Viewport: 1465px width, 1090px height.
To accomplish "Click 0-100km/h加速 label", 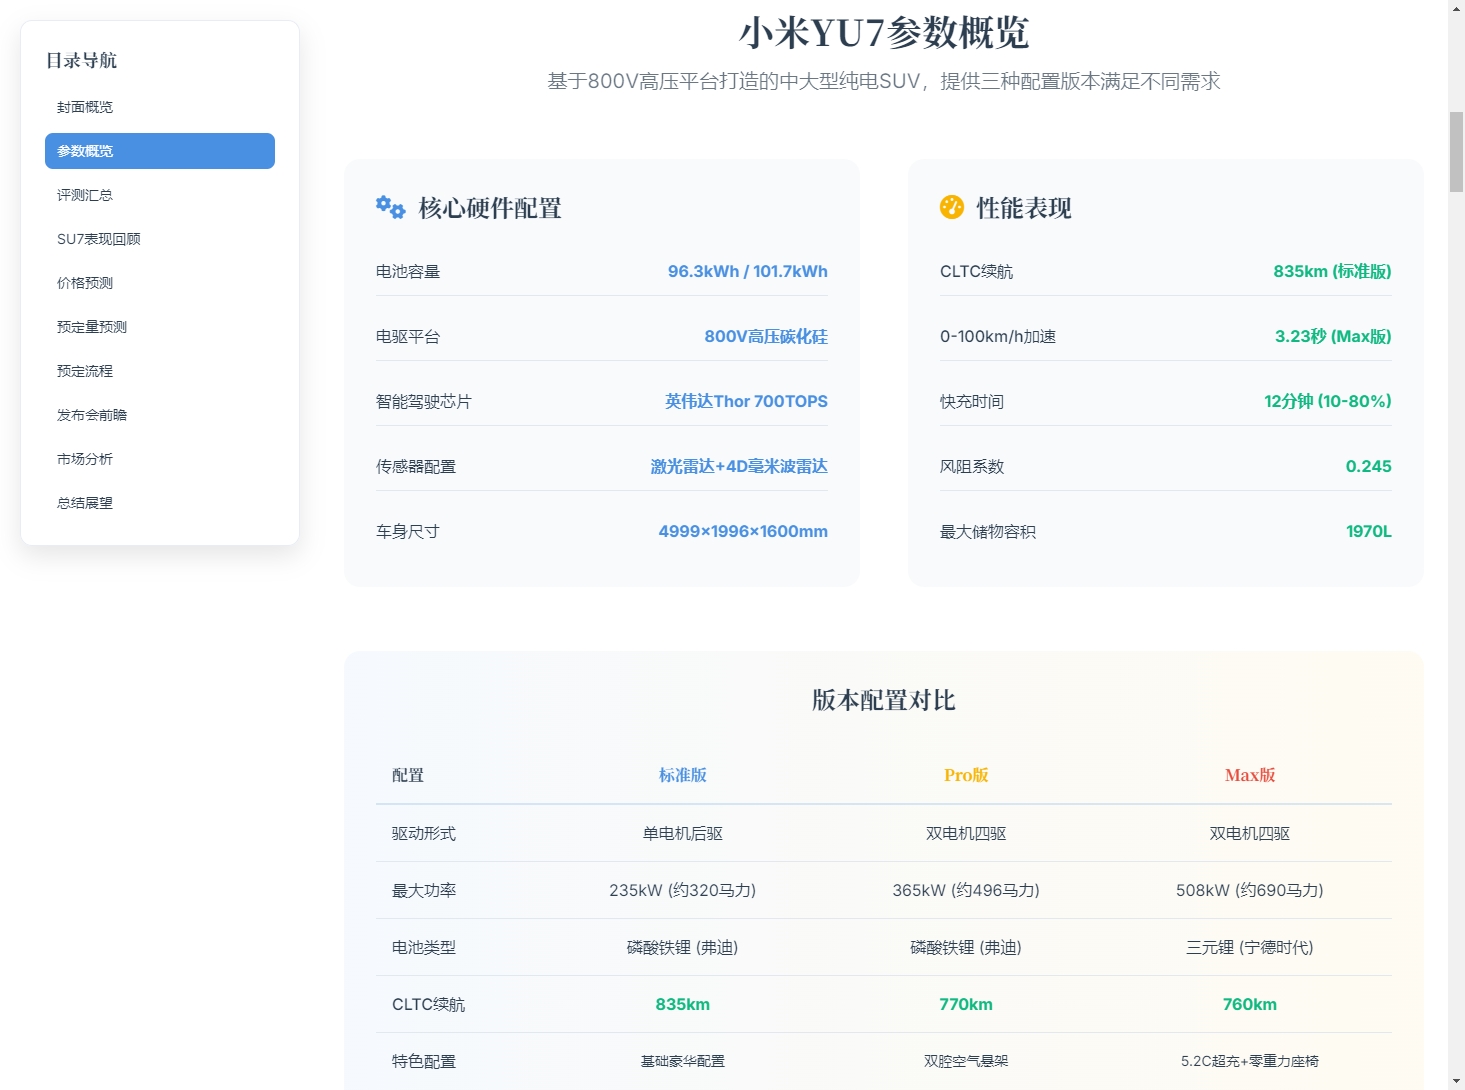I will [x=998, y=336].
